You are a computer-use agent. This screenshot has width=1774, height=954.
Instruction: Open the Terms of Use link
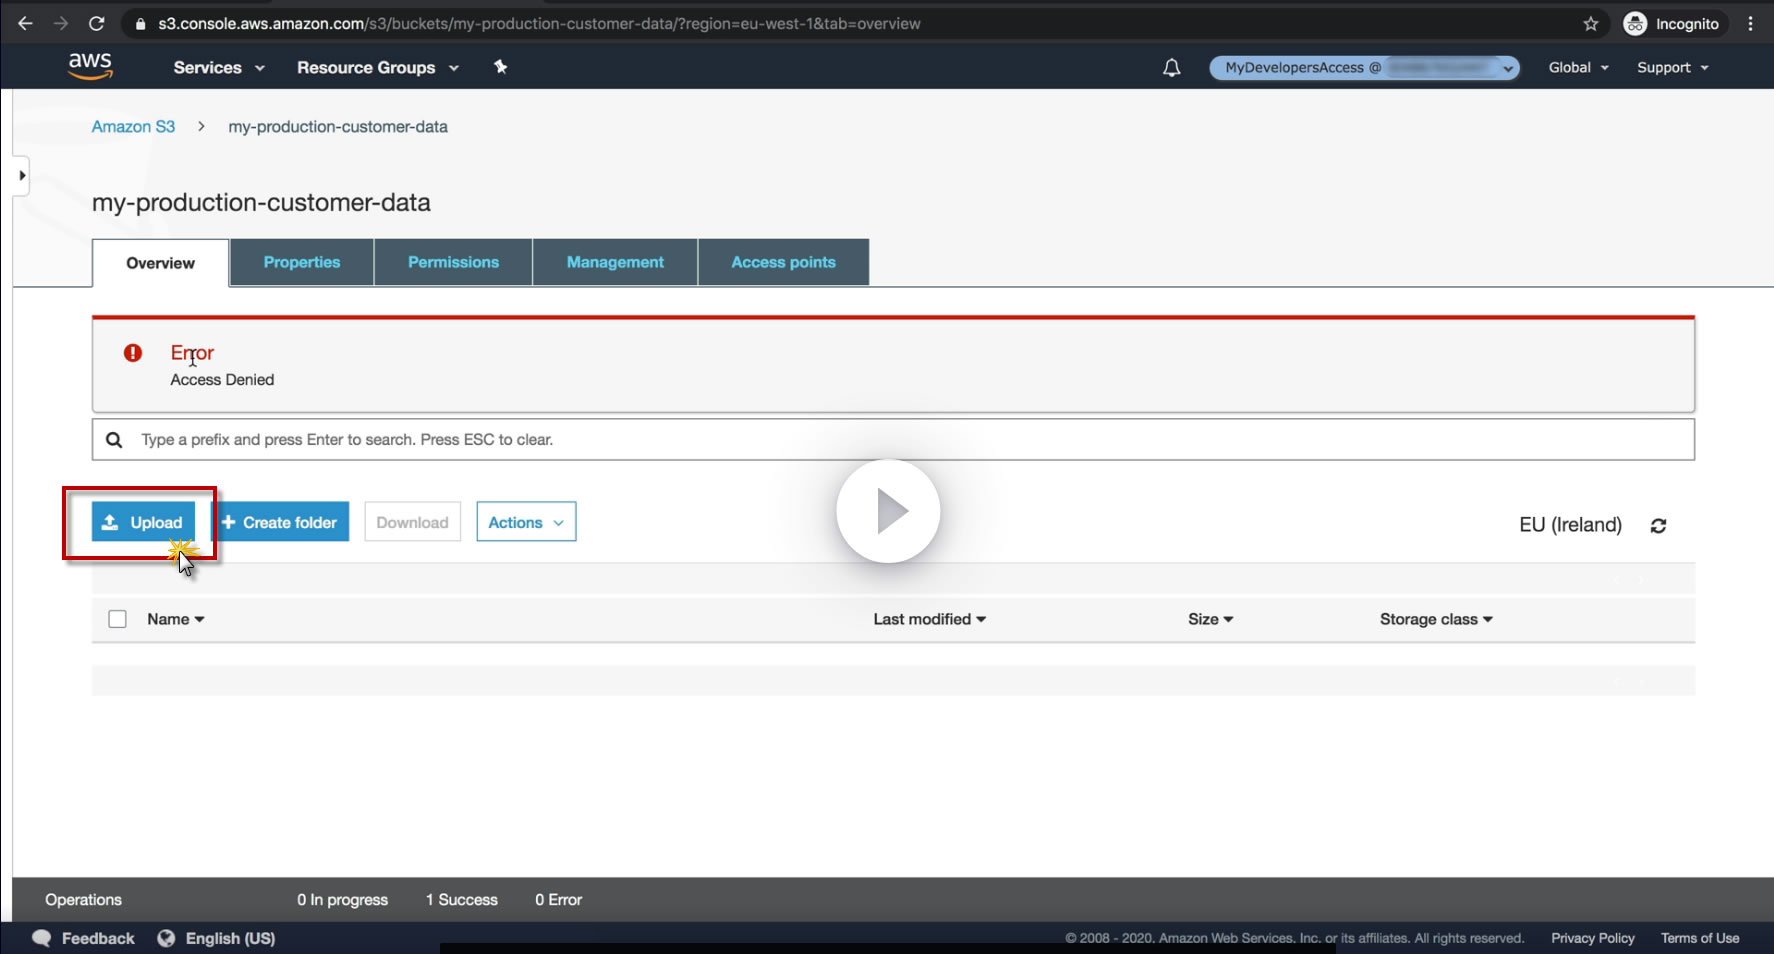coord(1700,938)
